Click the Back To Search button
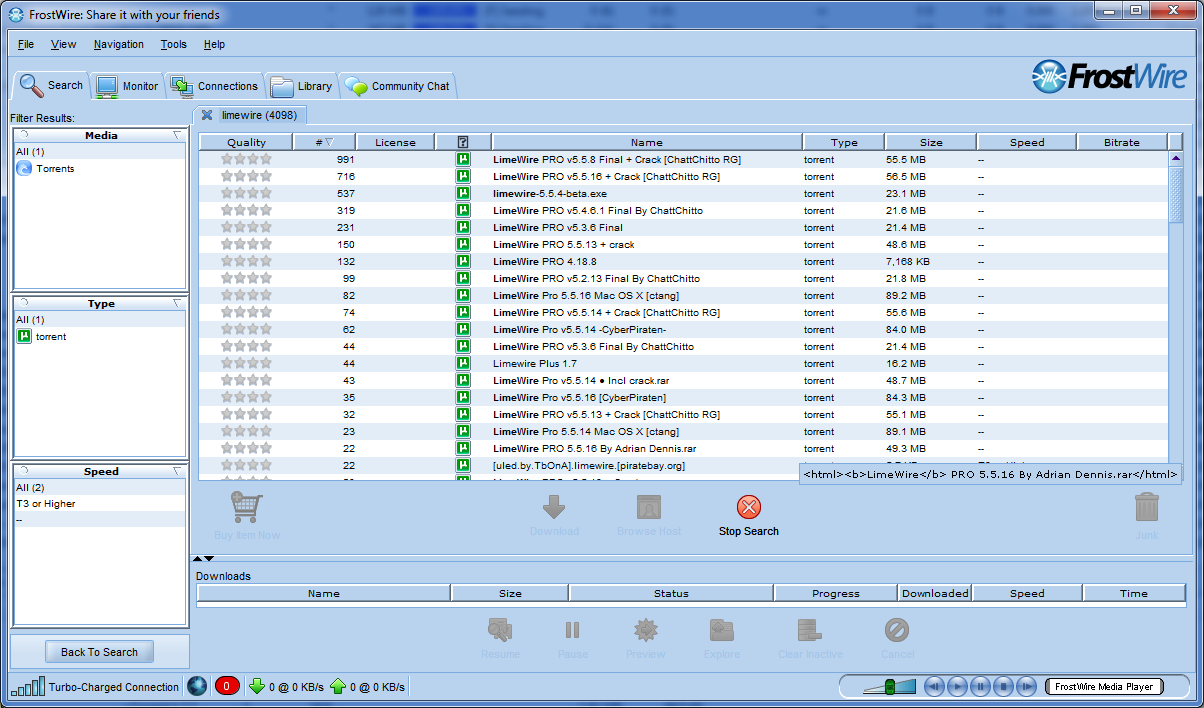 pos(99,652)
